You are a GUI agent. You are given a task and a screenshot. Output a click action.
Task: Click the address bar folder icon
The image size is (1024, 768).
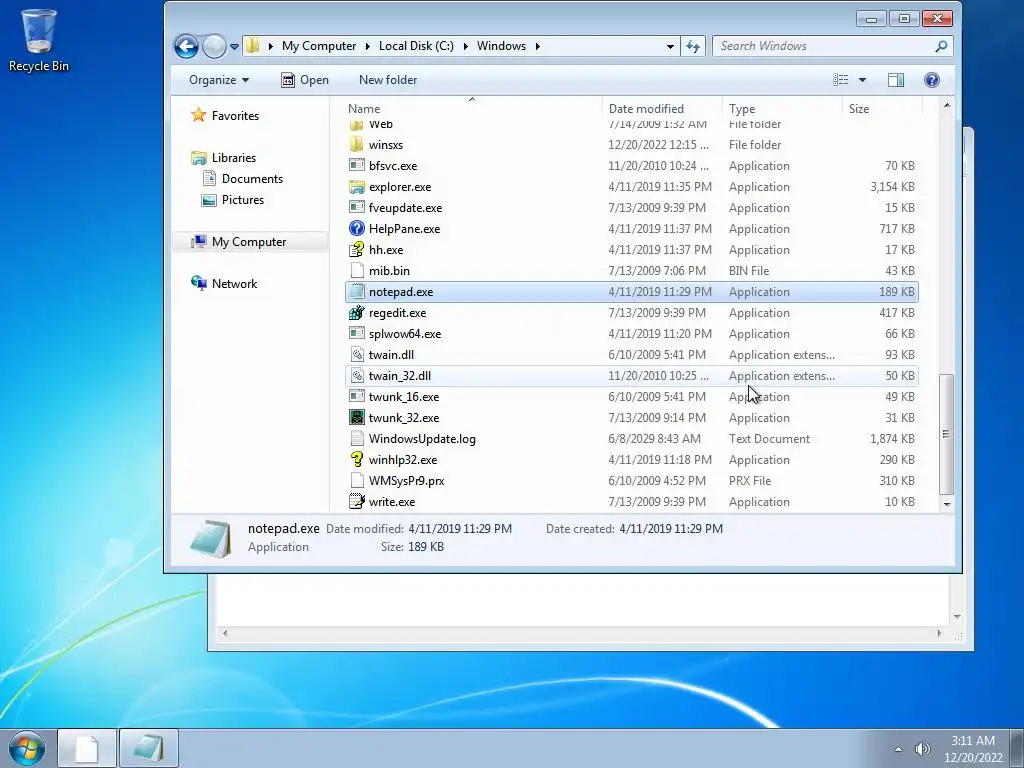tap(253, 46)
